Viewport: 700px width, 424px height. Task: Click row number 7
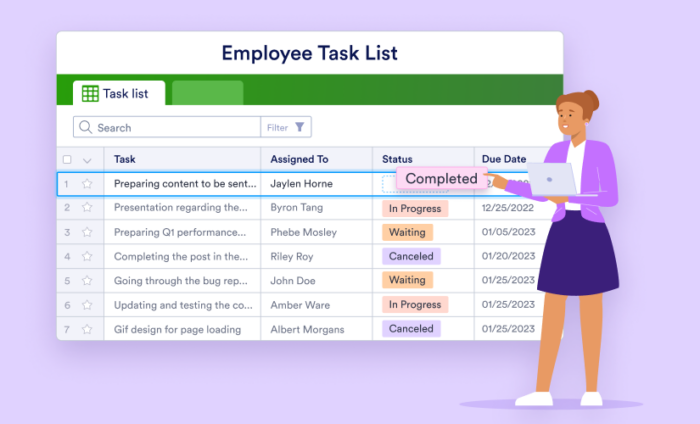67,330
